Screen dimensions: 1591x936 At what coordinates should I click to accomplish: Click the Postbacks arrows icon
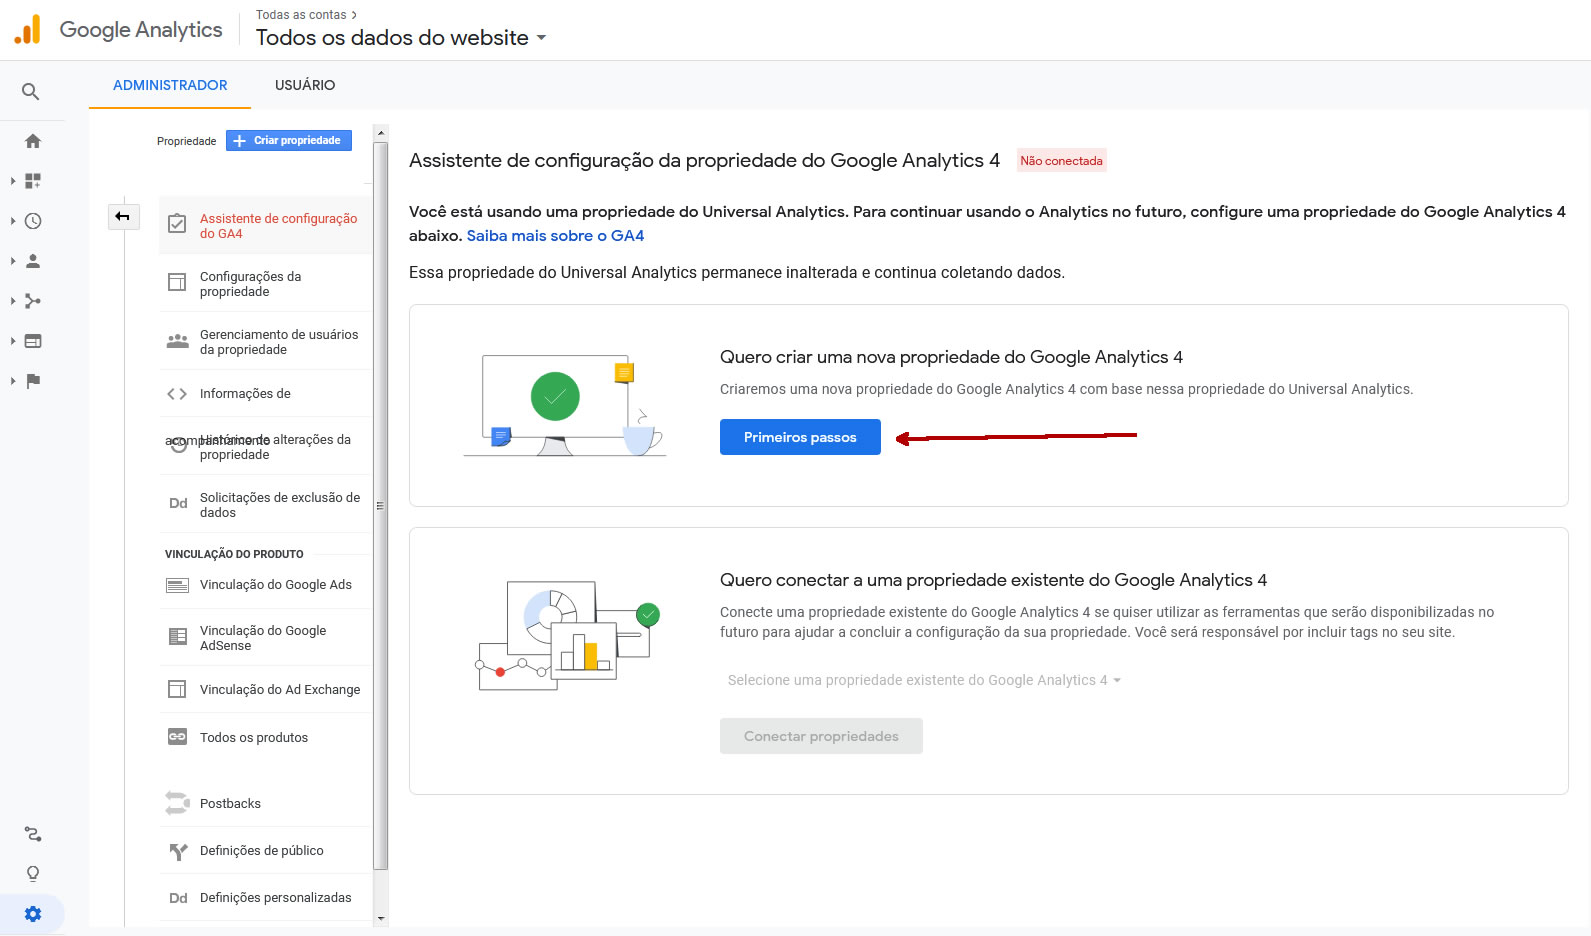click(177, 803)
